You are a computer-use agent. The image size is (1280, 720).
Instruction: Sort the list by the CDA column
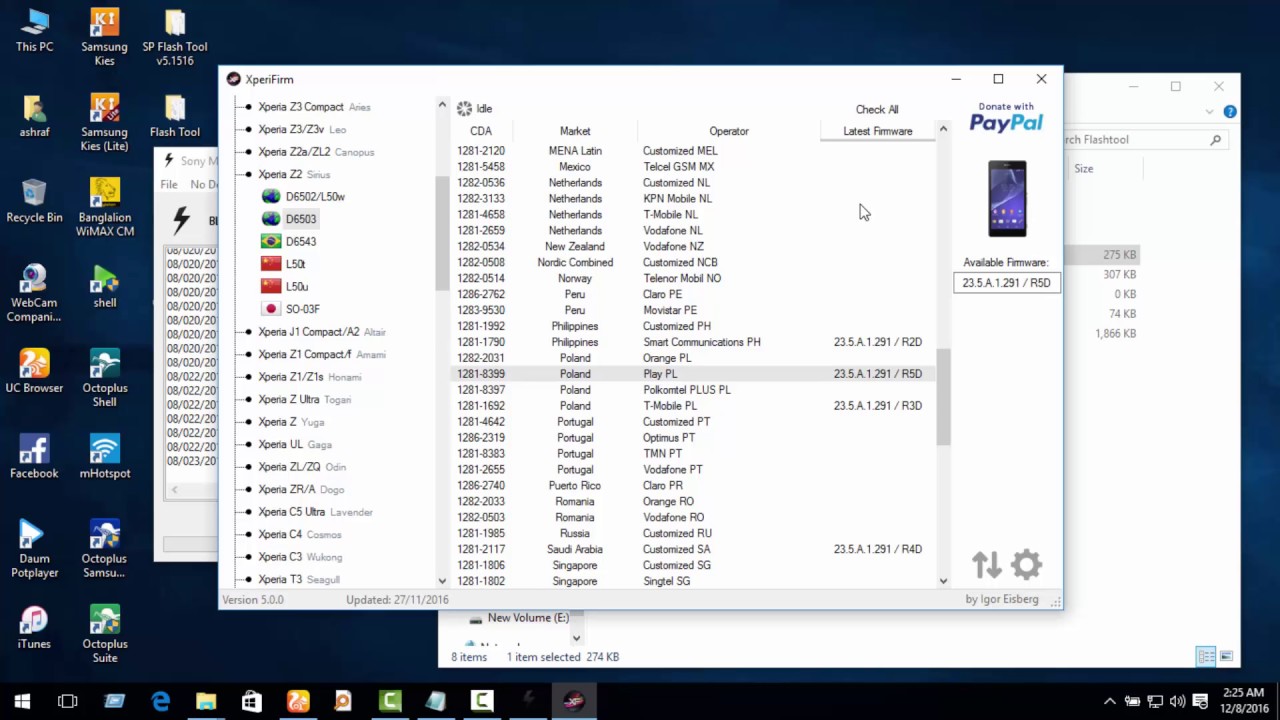(481, 131)
